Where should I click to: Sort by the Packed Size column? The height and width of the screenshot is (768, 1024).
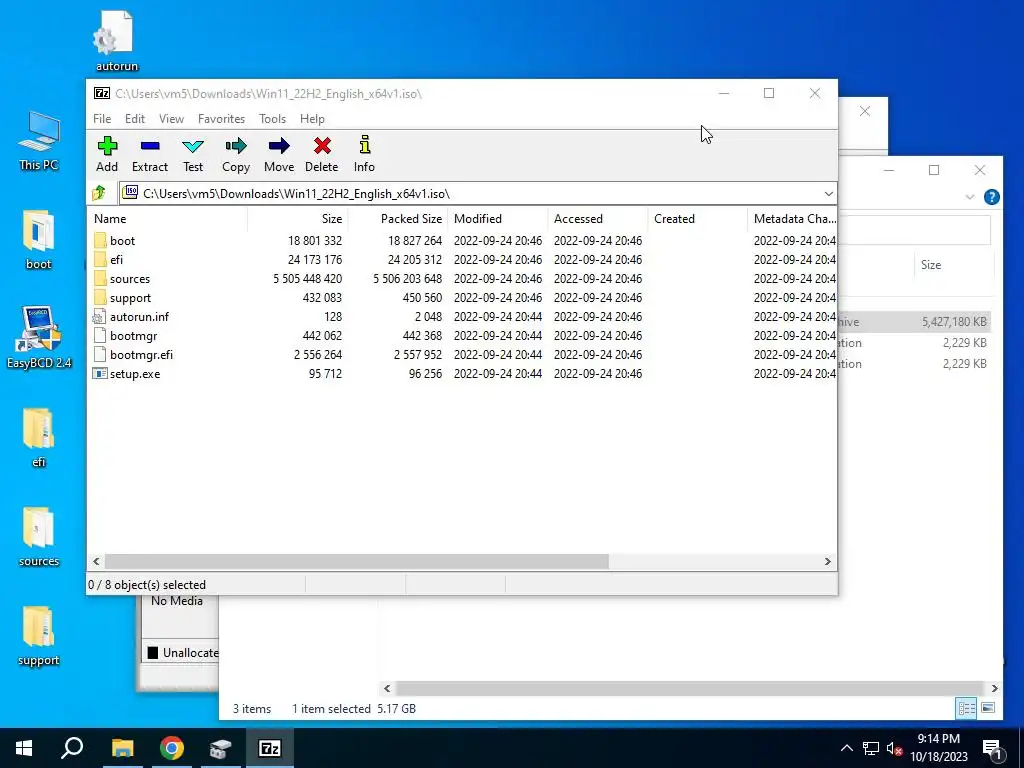click(398, 219)
